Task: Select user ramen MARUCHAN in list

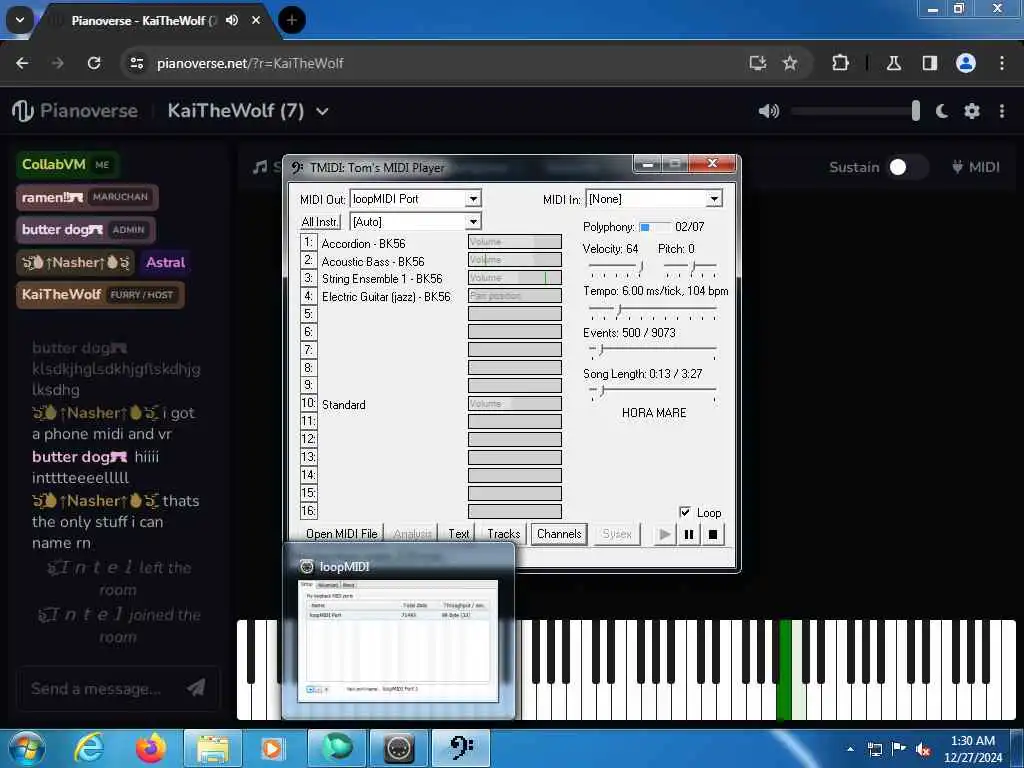Action: [x=87, y=197]
